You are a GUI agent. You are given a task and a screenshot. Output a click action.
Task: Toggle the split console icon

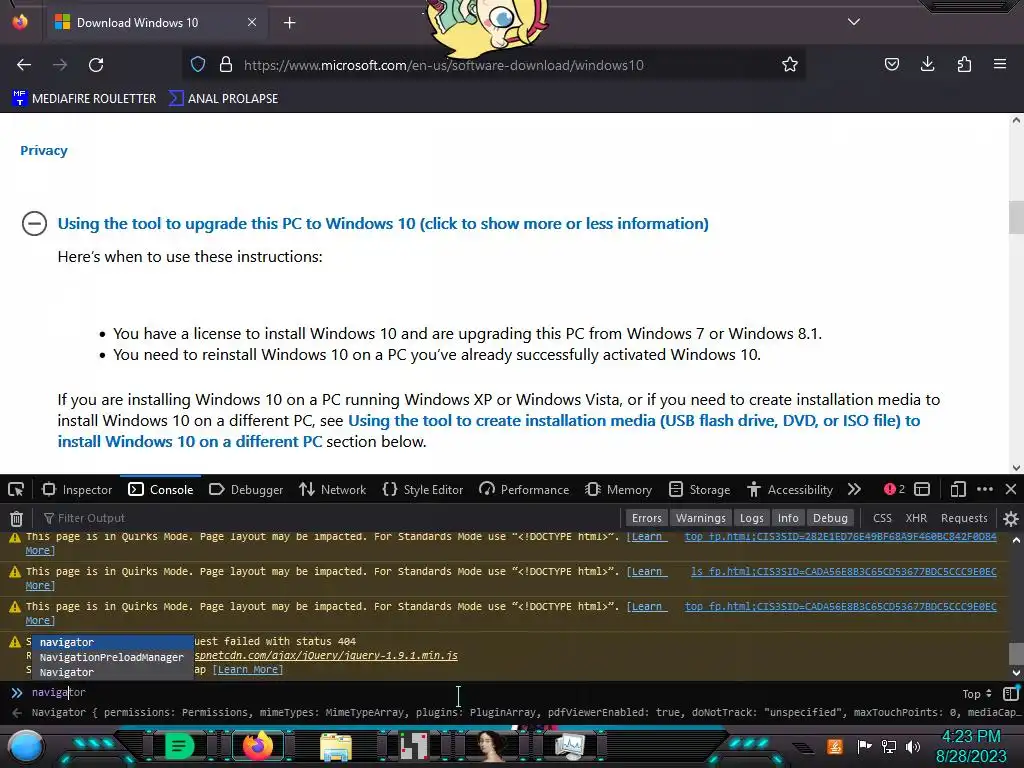click(x=922, y=489)
